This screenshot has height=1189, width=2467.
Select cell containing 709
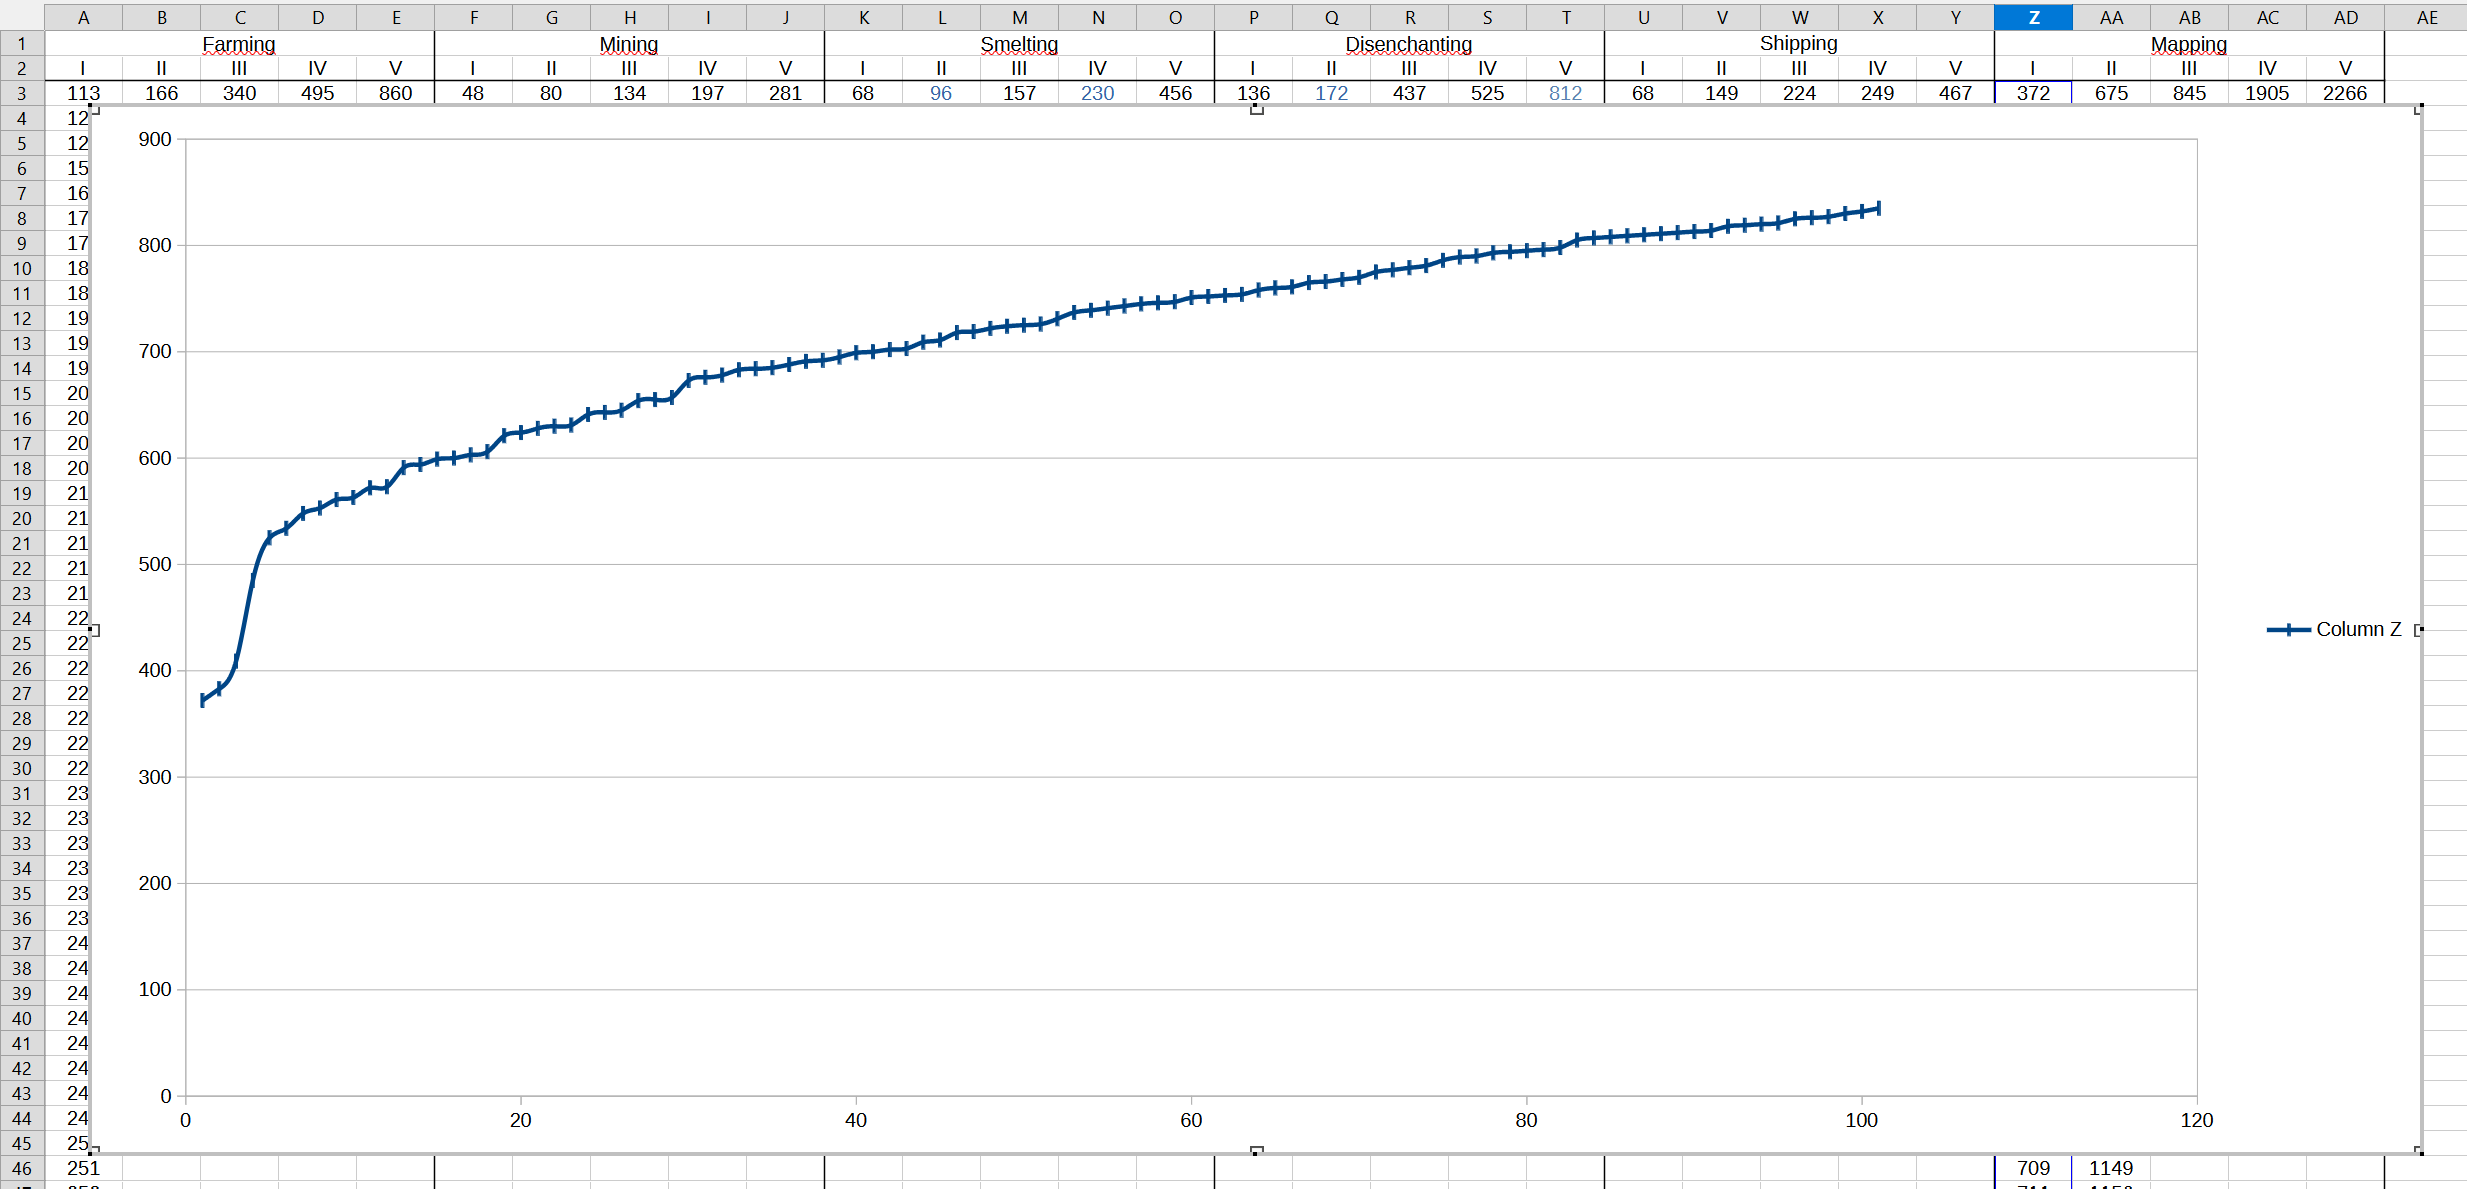coord(2033,1168)
